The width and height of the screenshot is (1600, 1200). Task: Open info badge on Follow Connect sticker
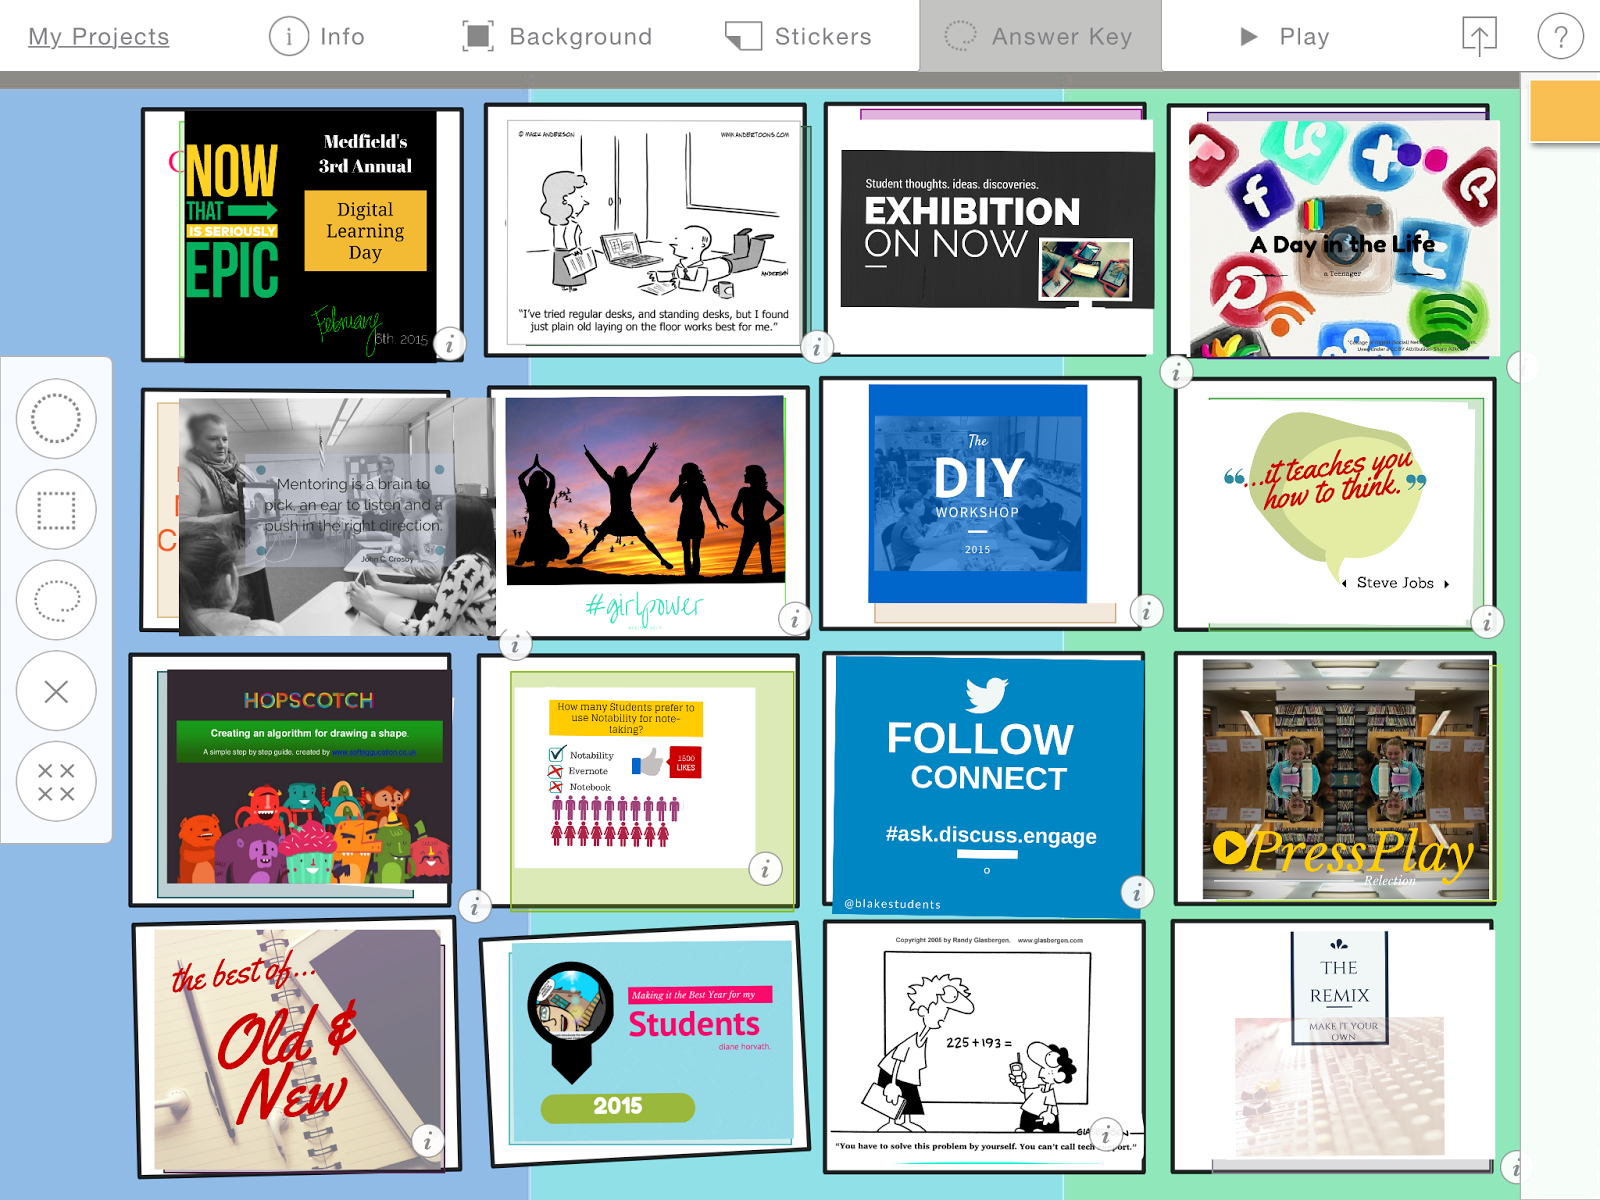pos(1137,893)
